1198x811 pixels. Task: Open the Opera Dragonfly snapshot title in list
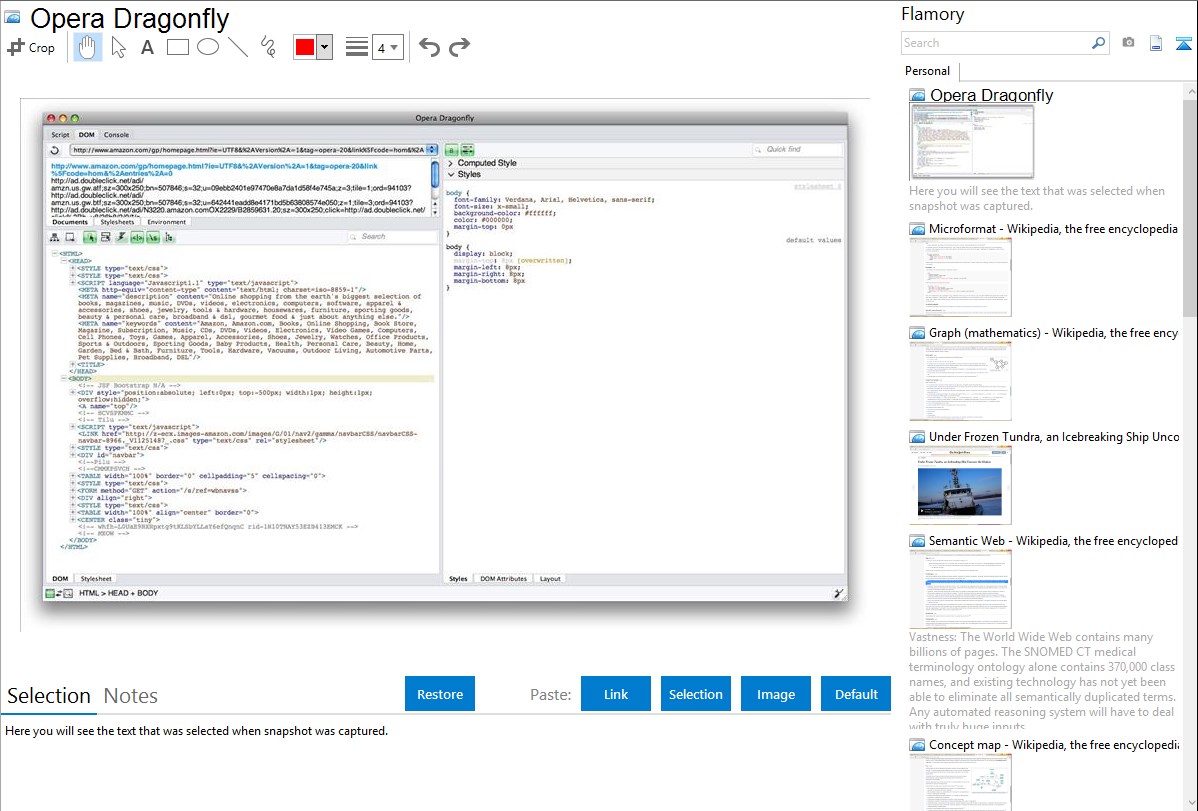992,95
